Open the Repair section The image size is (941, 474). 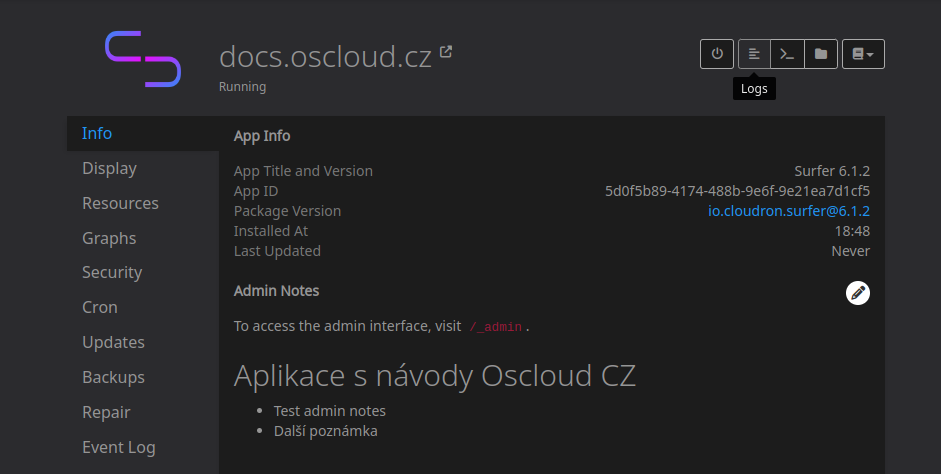pyautogui.click(x=106, y=412)
